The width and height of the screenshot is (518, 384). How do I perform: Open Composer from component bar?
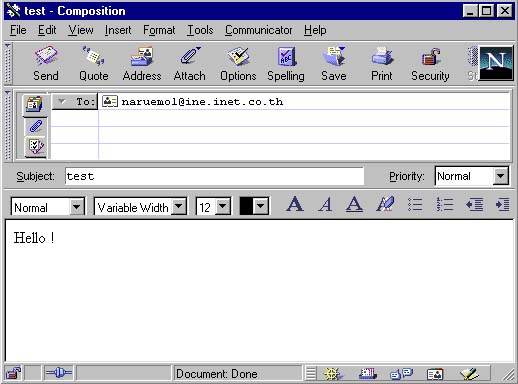[469, 374]
